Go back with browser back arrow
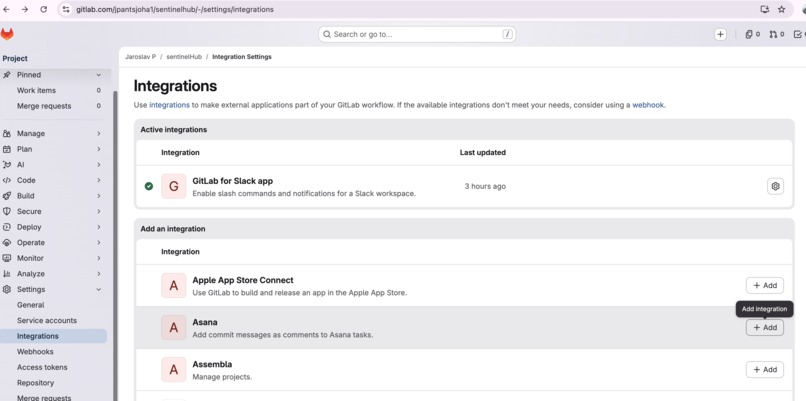The image size is (806, 401). (x=6, y=9)
